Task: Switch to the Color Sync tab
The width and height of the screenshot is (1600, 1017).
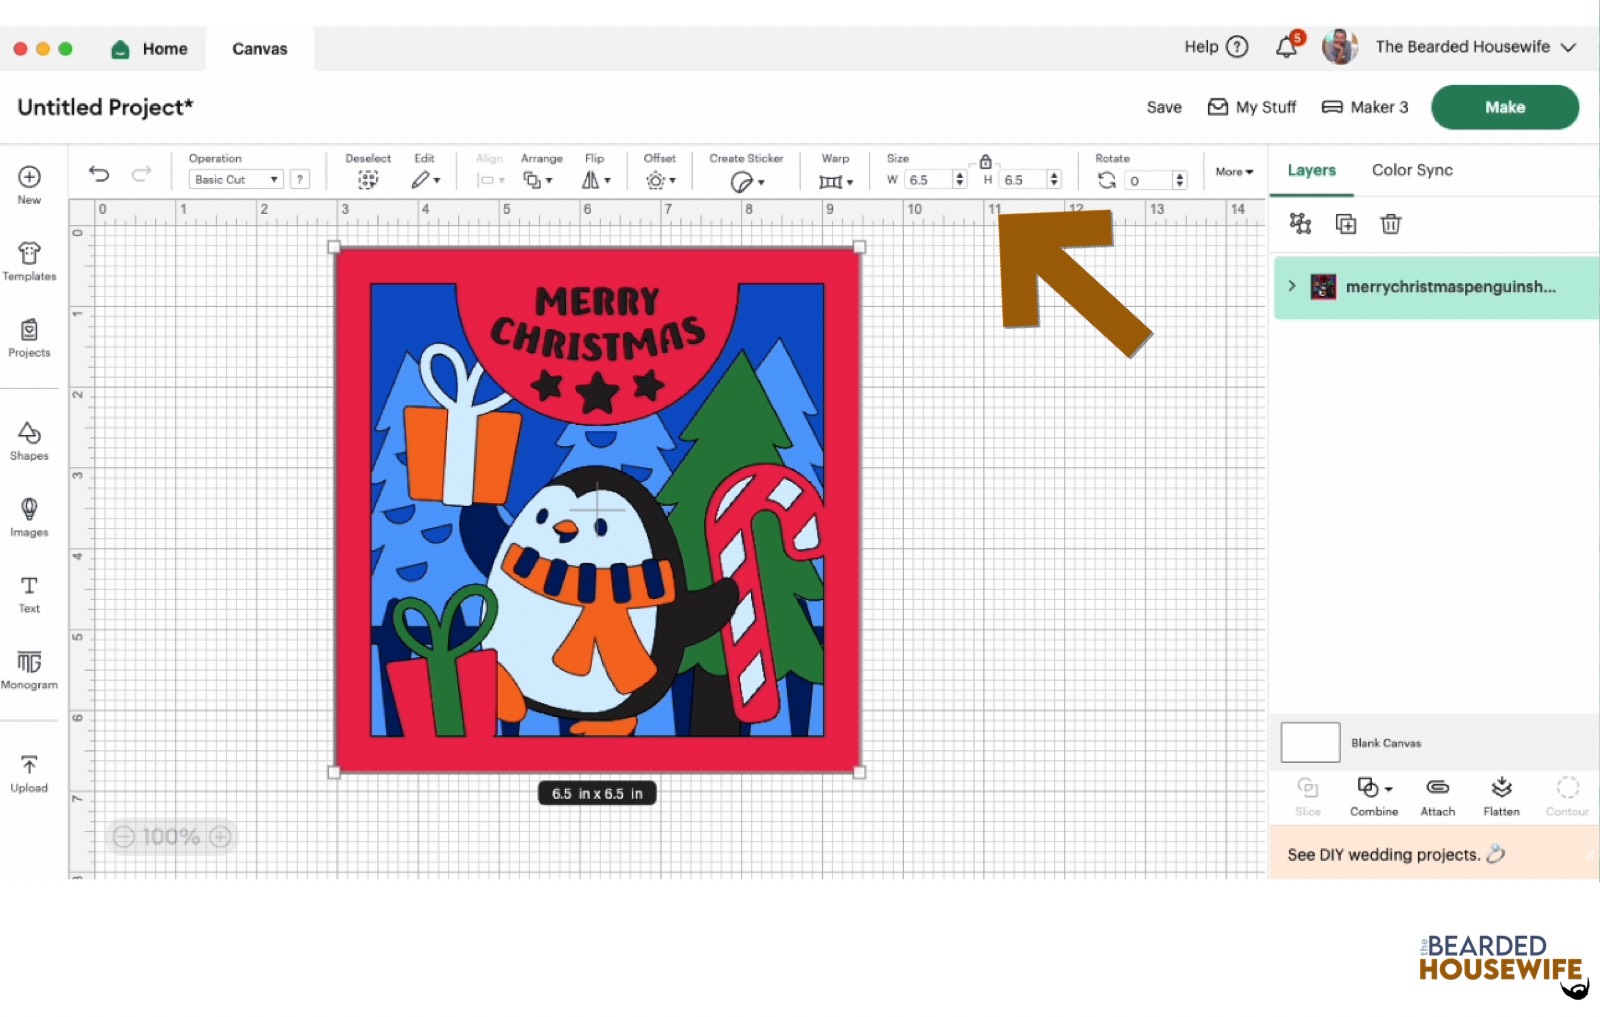Action: tap(1412, 170)
